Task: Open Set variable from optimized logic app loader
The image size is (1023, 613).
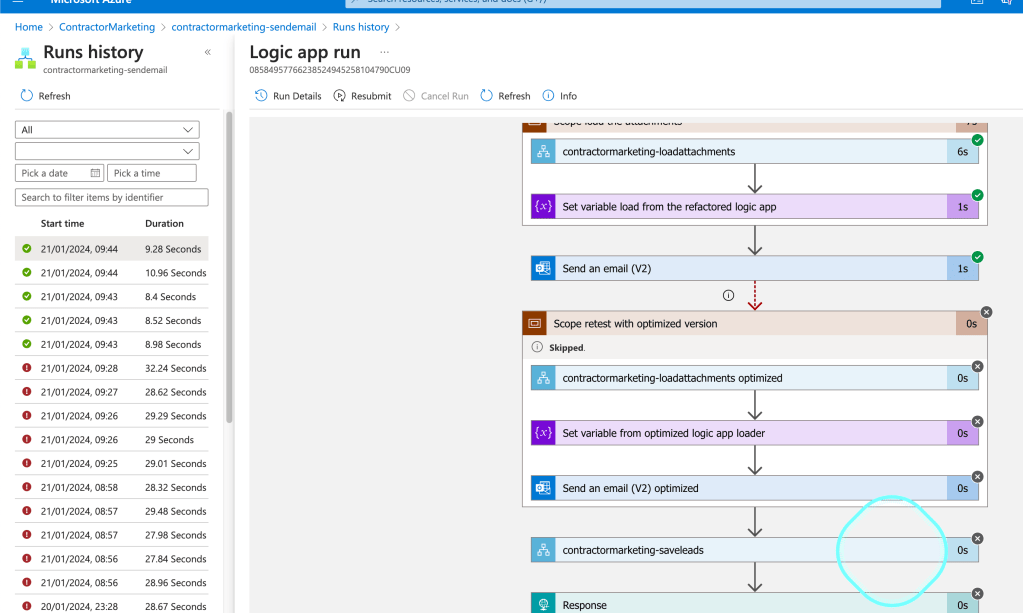Action: point(754,433)
